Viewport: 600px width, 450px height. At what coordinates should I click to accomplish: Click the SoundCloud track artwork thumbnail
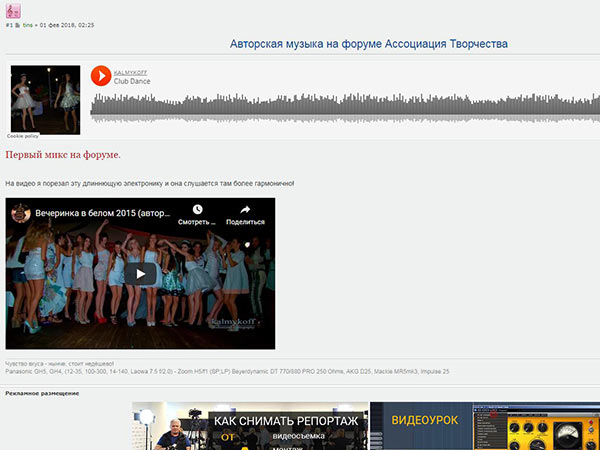46,99
